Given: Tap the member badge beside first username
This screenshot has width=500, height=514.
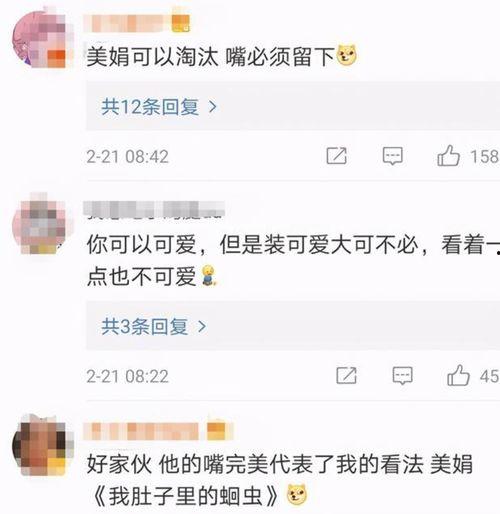Looking at the screenshot, I should coord(181,24).
